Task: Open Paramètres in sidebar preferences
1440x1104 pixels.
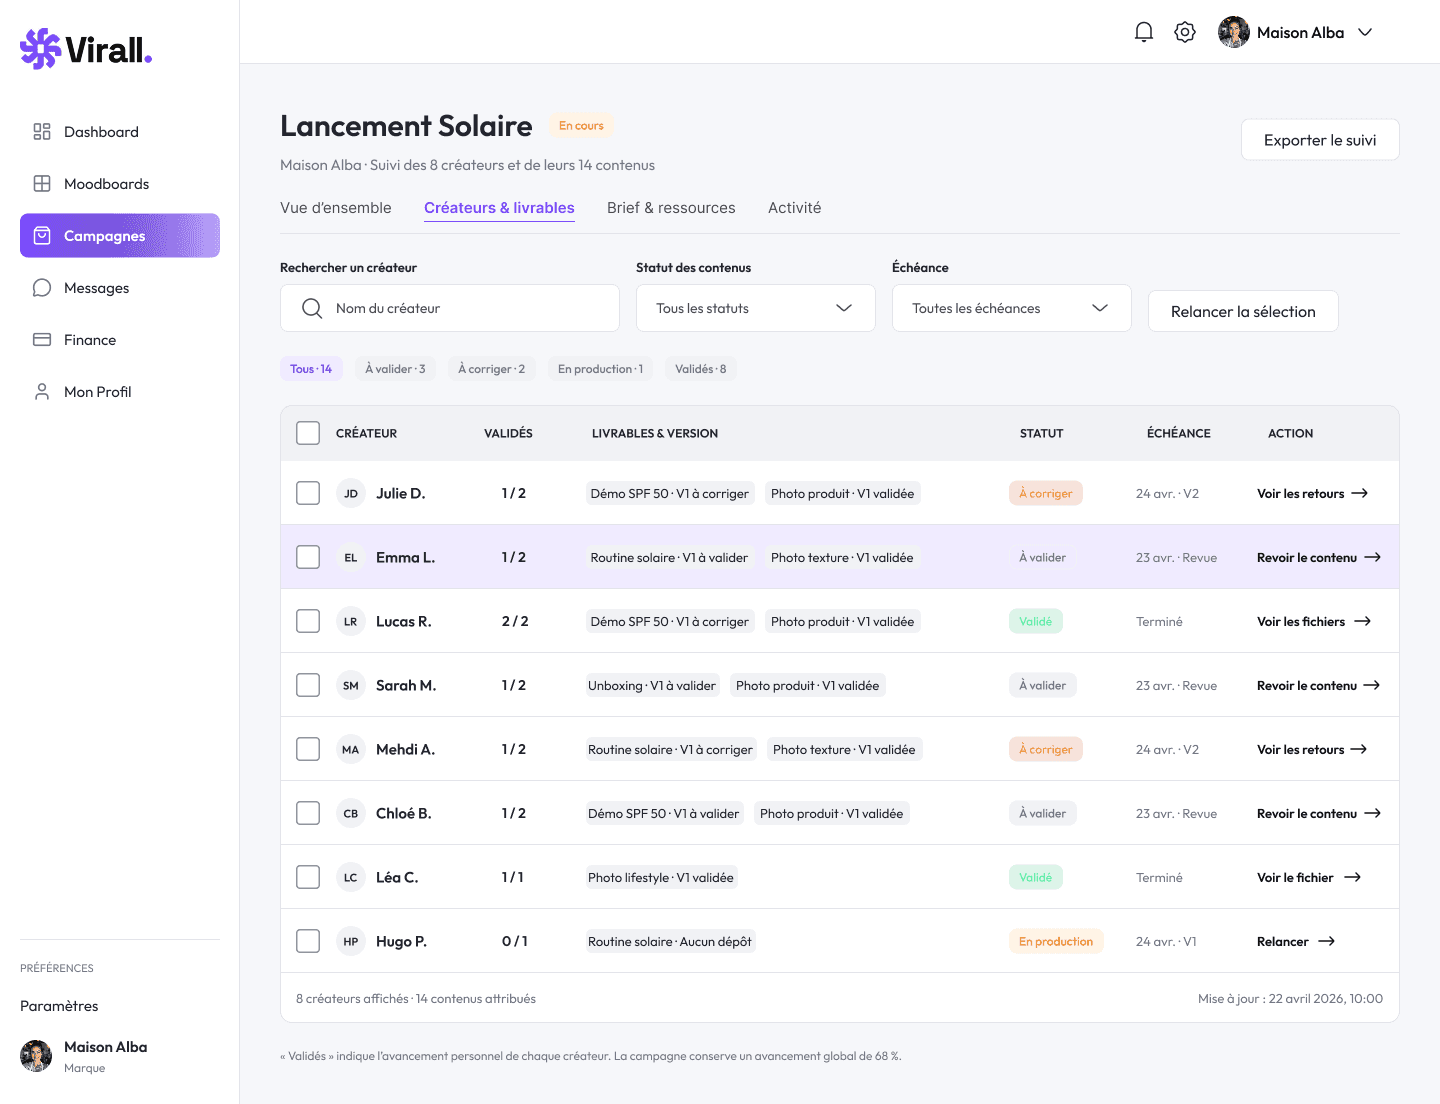Action: (x=59, y=1006)
